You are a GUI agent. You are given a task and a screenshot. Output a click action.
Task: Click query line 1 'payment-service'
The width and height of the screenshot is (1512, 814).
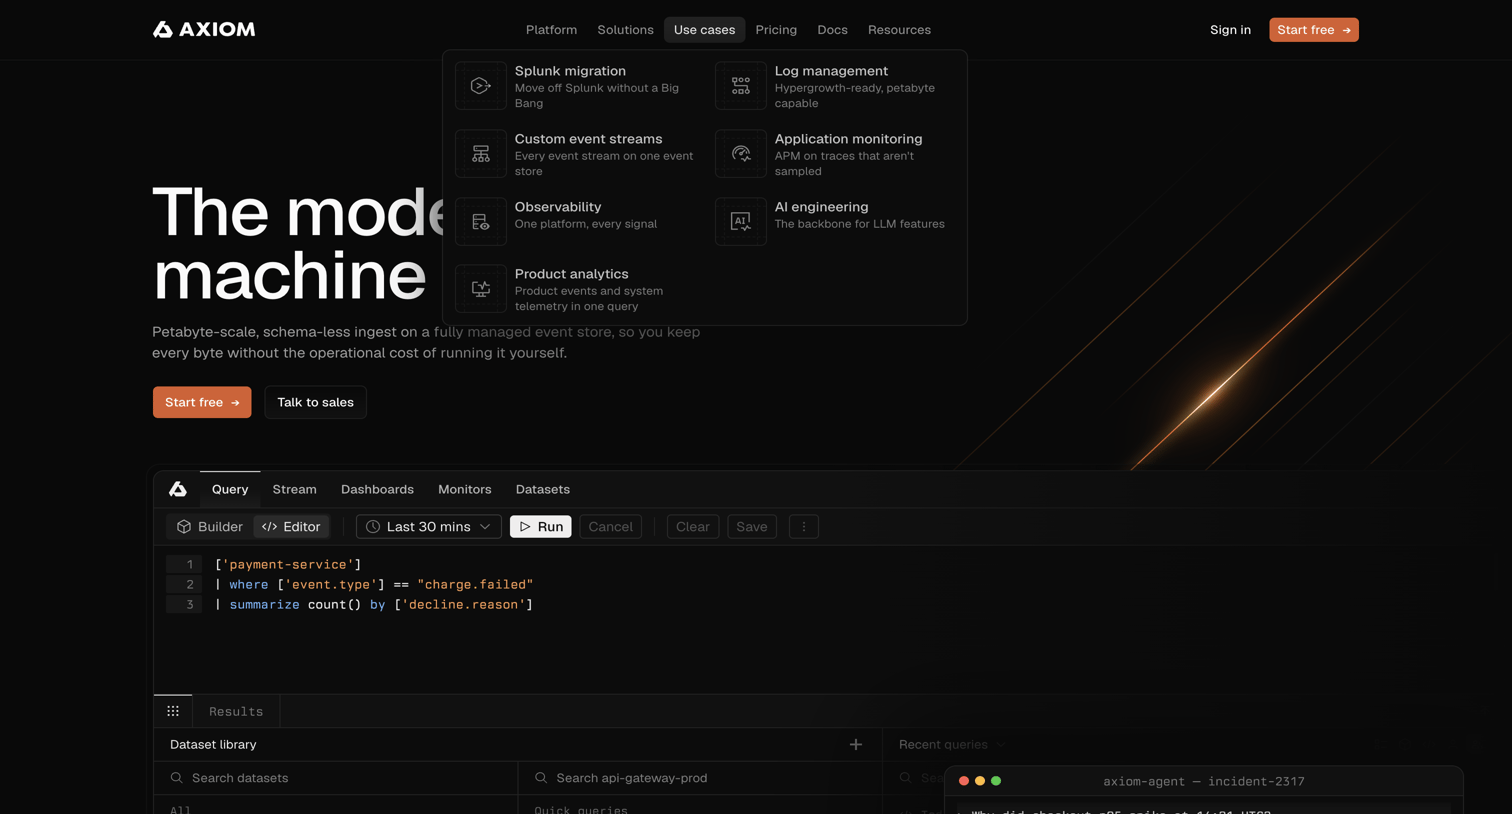coord(288,564)
